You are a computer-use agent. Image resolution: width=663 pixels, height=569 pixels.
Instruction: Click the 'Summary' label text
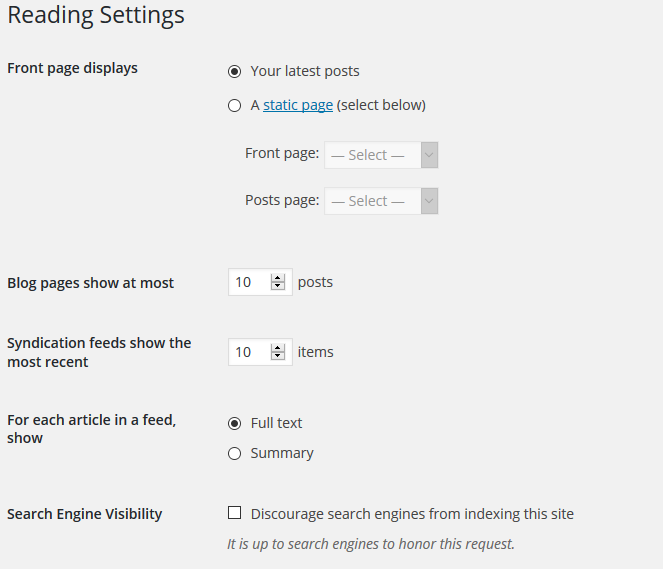click(x=282, y=454)
